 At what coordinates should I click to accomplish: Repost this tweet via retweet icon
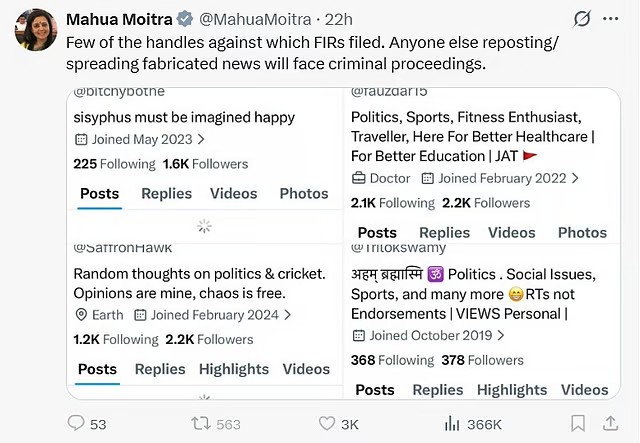click(201, 424)
